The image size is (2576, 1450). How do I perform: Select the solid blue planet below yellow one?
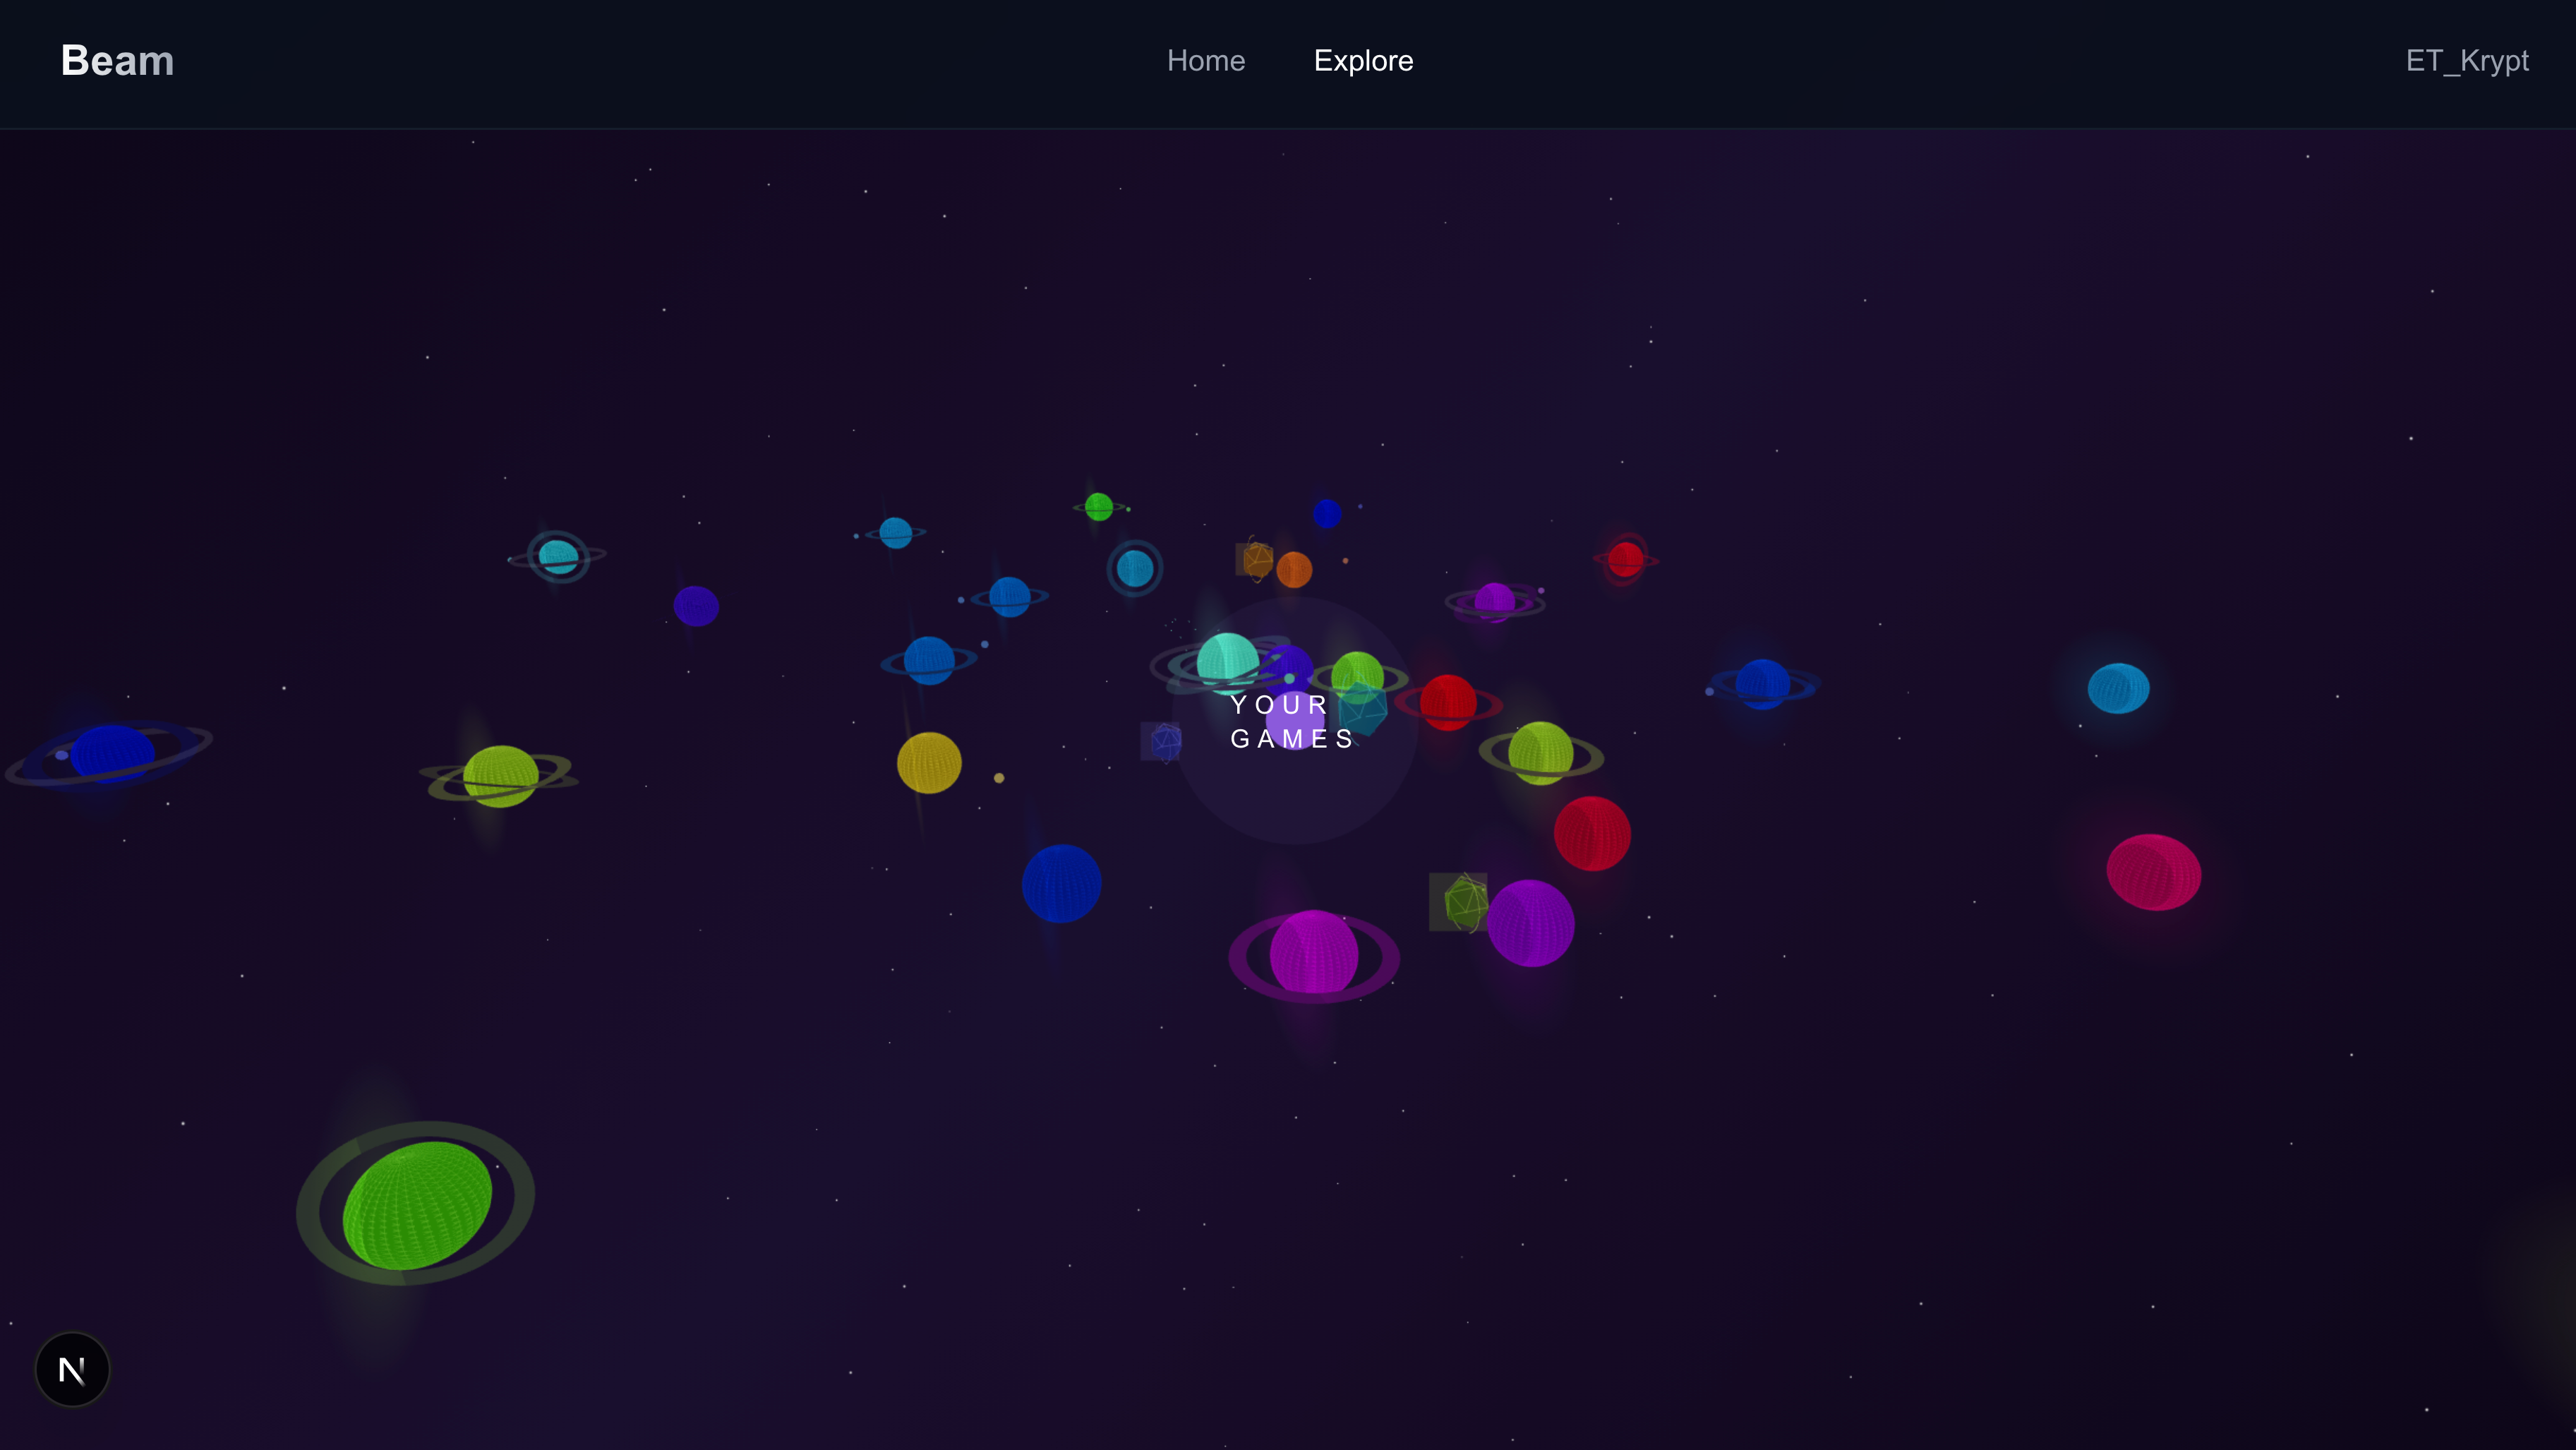tap(1061, 883)
